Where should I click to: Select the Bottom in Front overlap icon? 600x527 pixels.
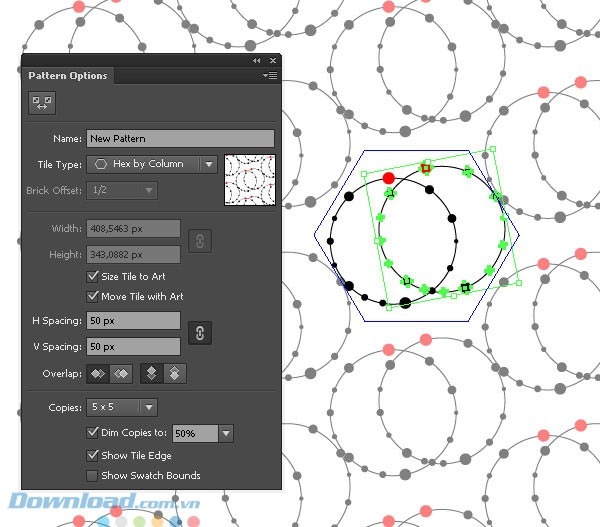pyautogui.click(x=174, y=373)
